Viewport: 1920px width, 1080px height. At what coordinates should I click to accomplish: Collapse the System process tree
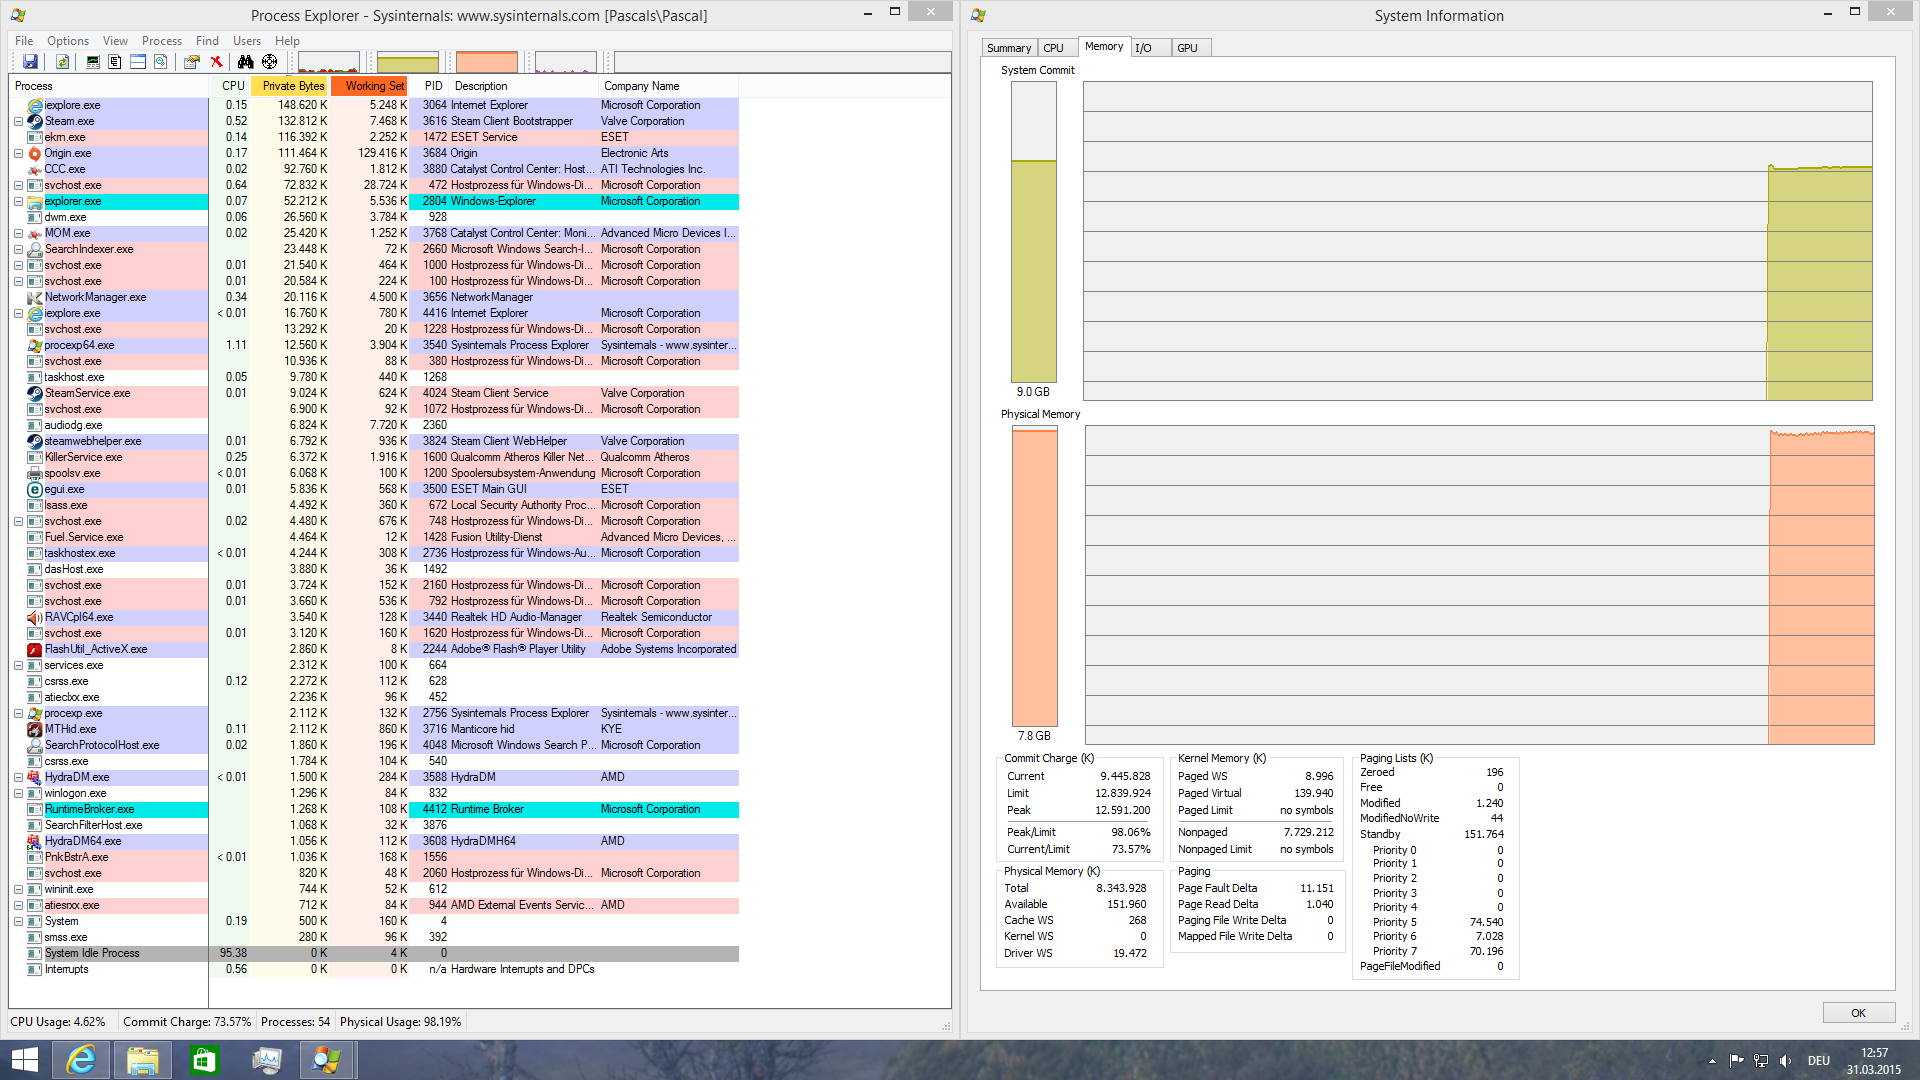pyautogui.click(x=18, y=921)
